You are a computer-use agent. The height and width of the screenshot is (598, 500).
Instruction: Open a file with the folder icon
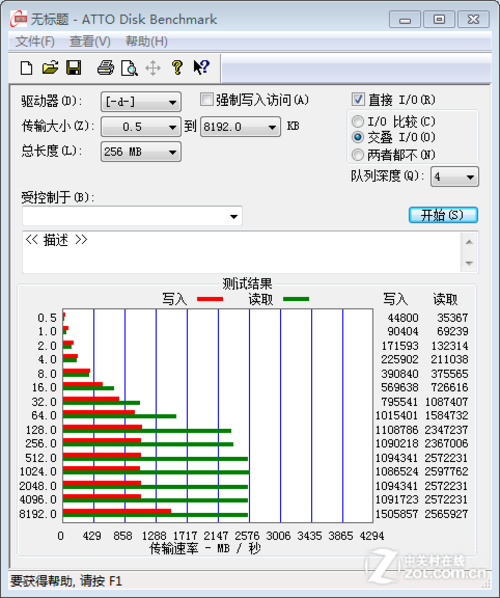[50, 68]
